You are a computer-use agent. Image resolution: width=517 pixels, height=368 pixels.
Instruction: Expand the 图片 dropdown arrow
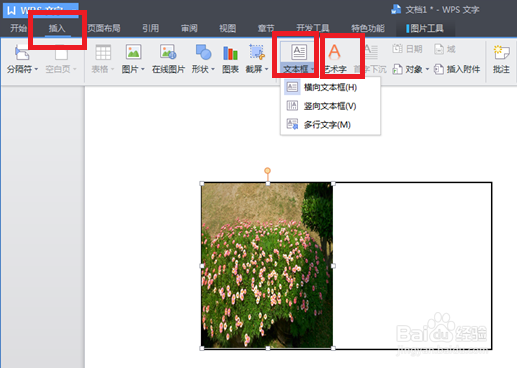(143, 69)
